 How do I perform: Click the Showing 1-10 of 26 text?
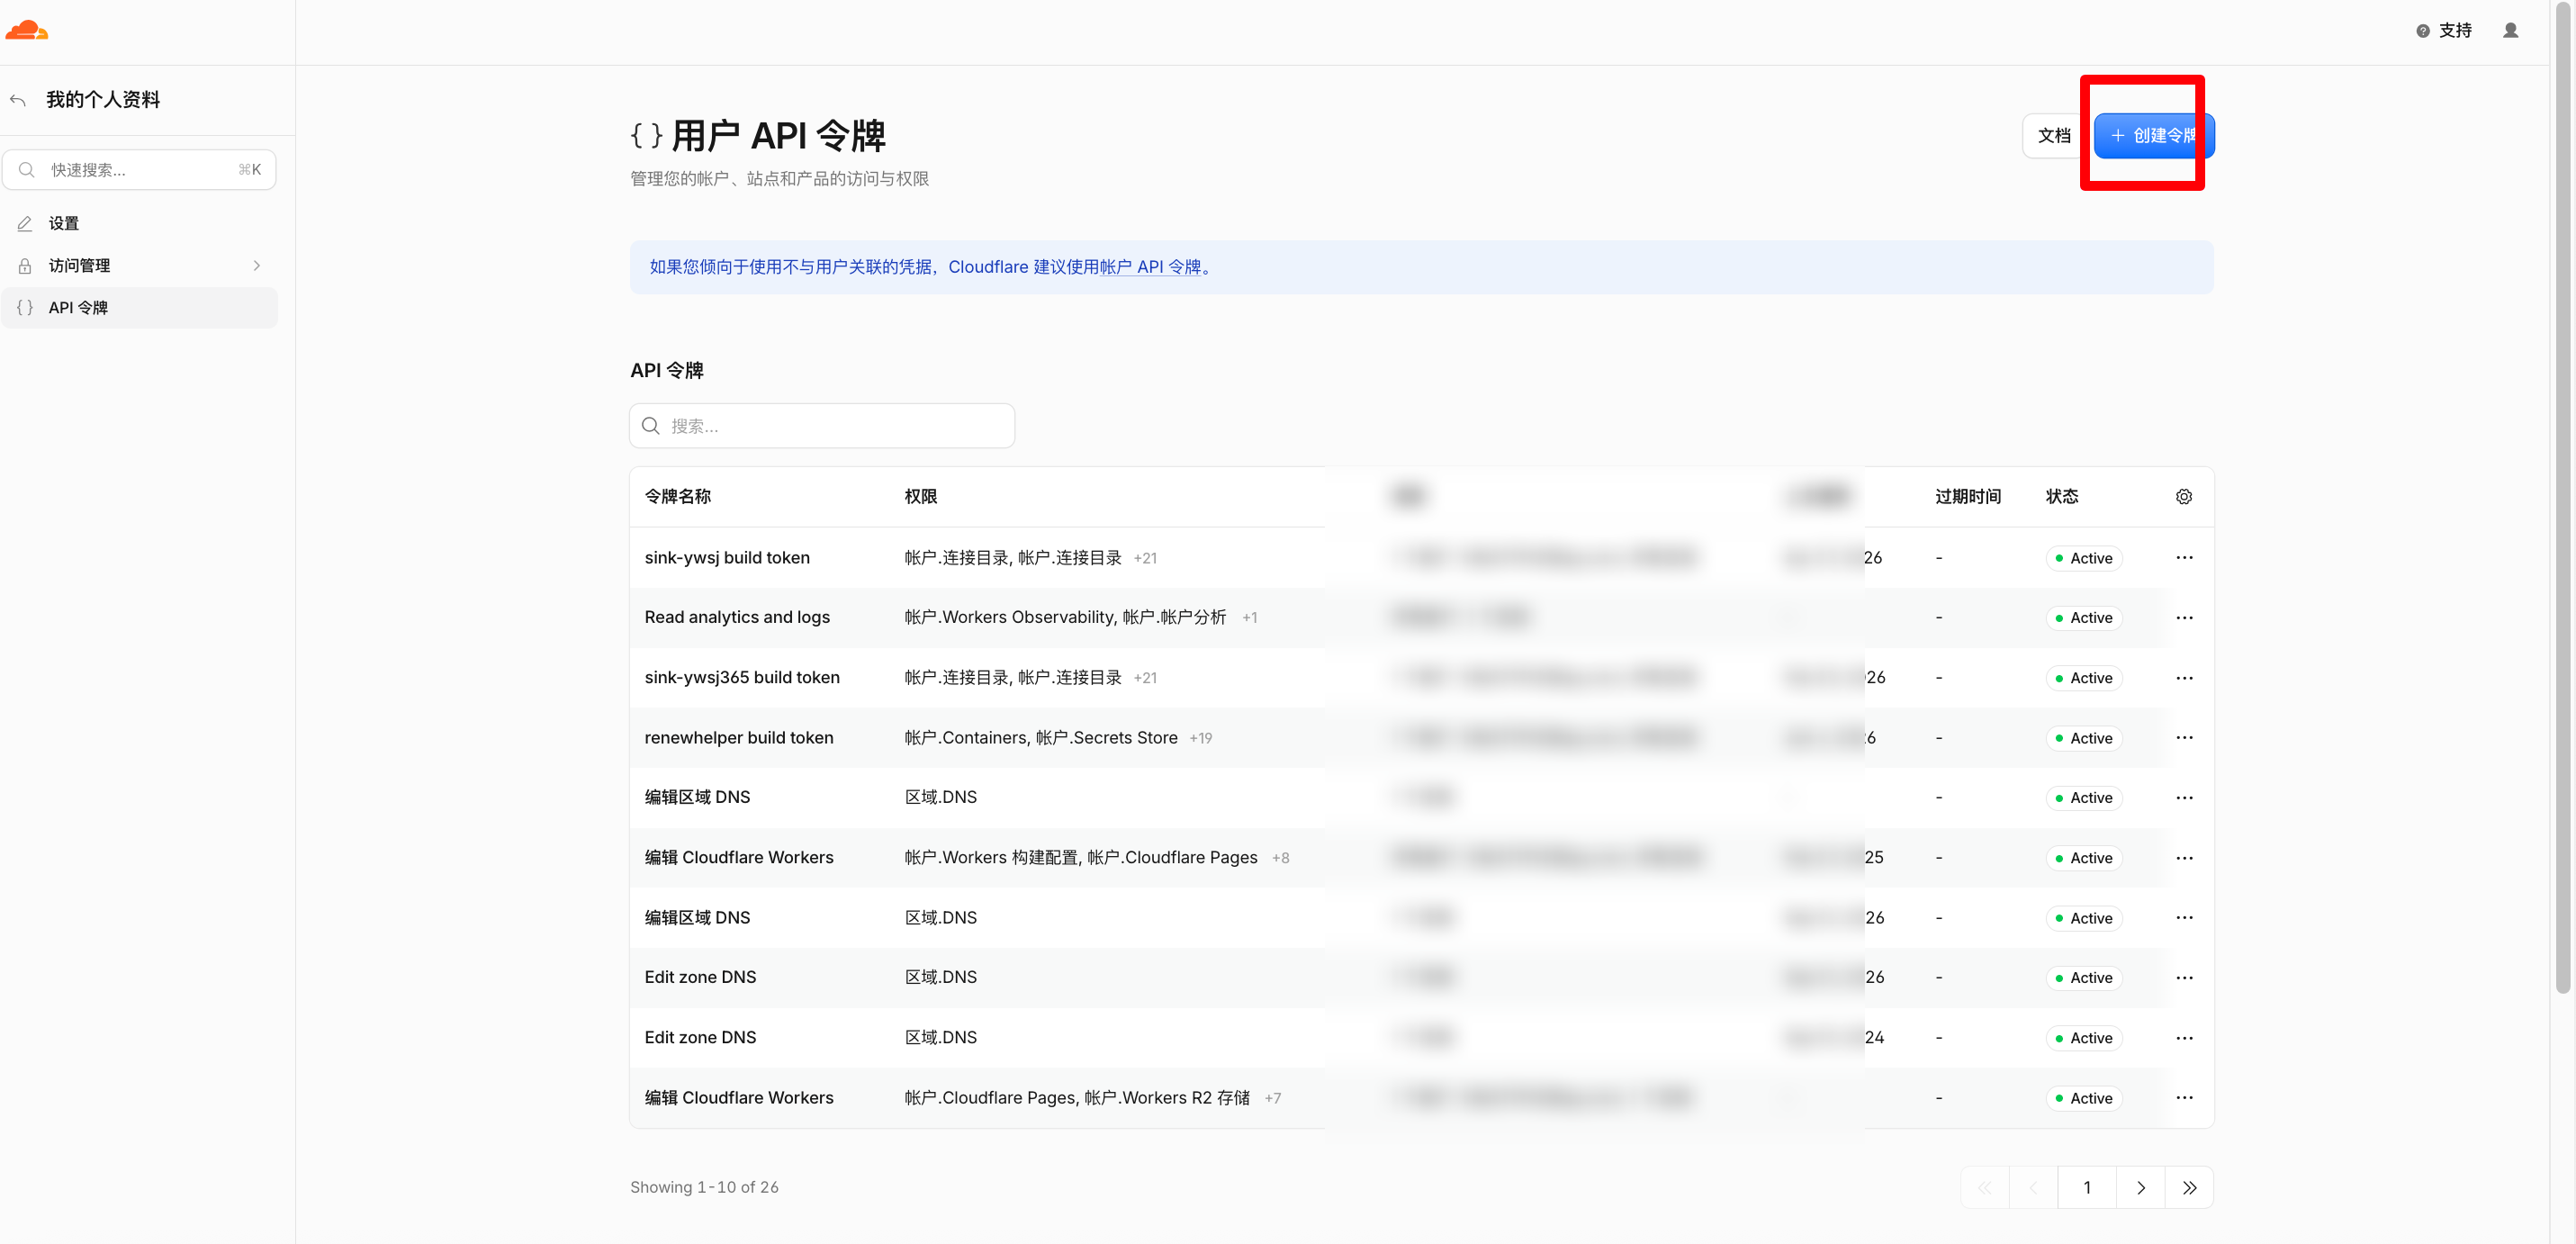pos(704,1188)
